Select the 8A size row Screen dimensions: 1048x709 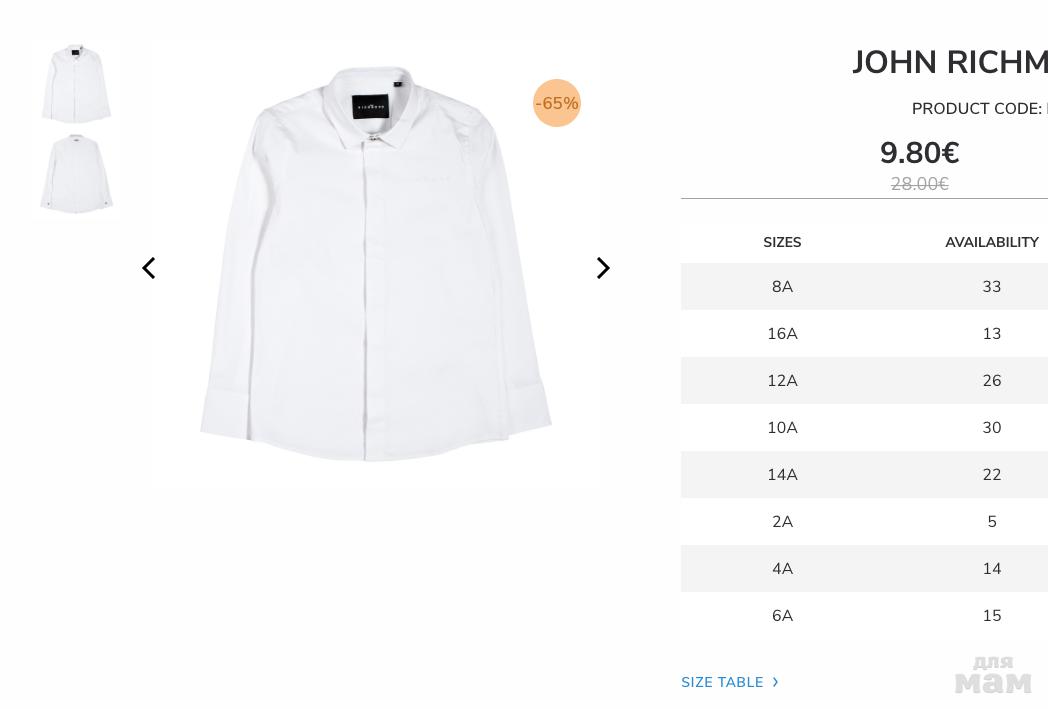[x=782, y=287]
